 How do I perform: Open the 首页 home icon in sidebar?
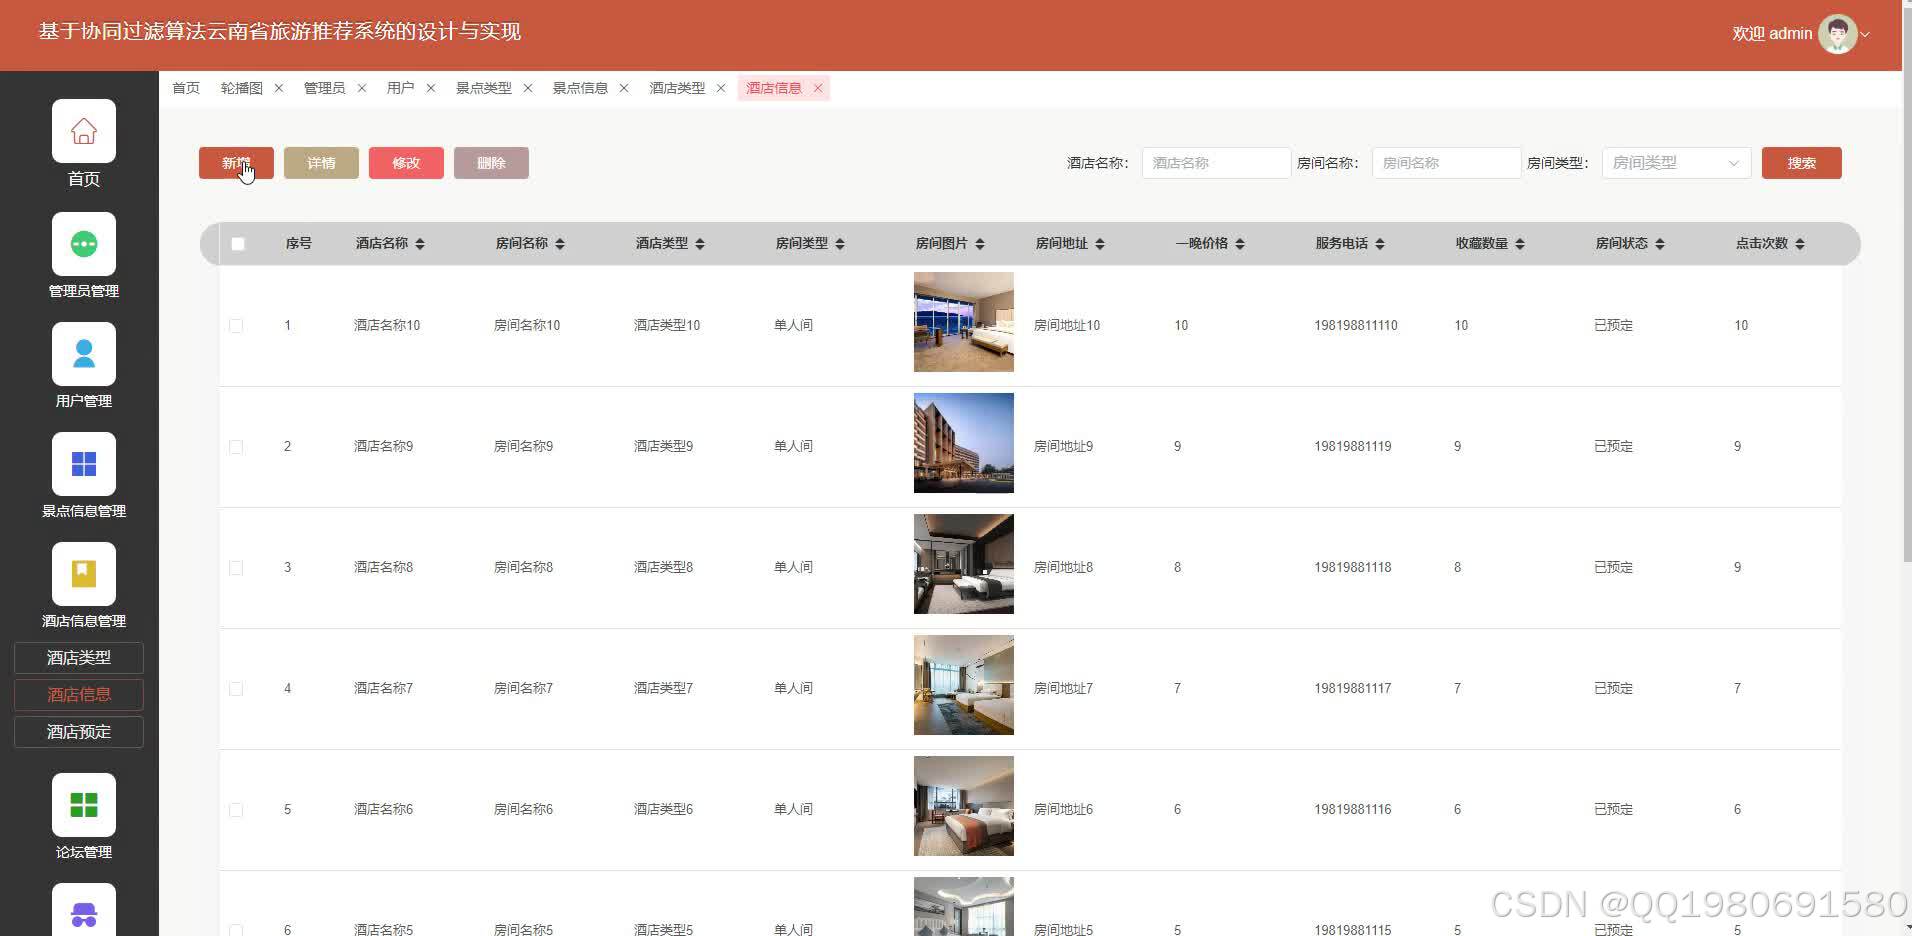(x=84, y=131)
